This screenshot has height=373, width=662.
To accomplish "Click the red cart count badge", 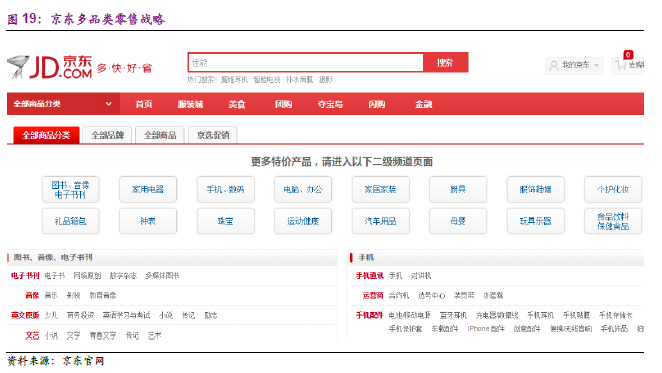I will click(628, 54).
